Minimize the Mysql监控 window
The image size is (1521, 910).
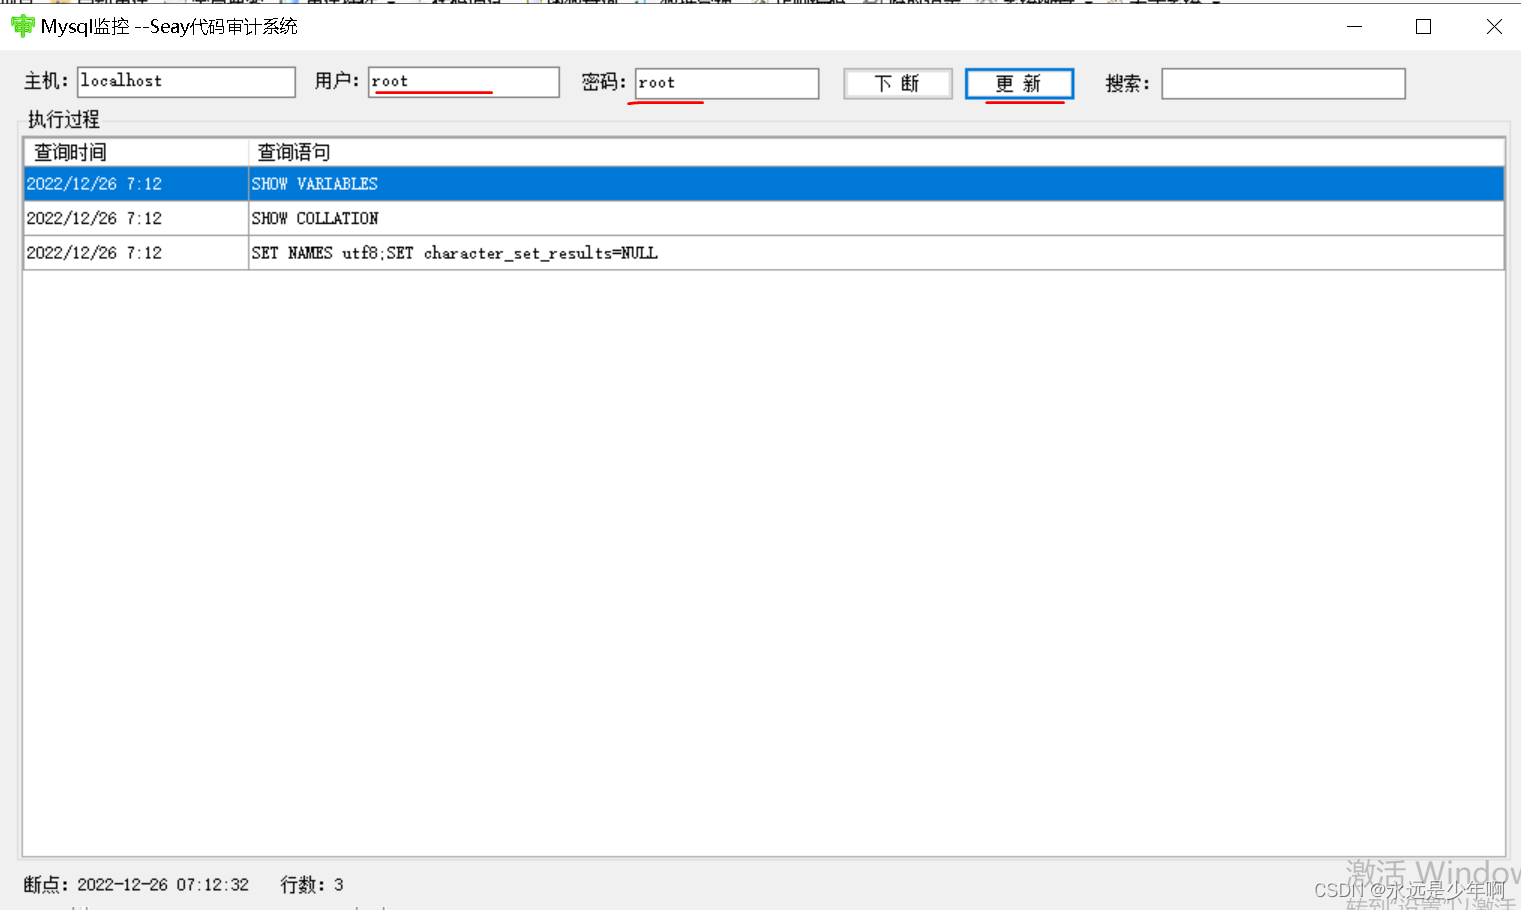tap(1355, 27)
